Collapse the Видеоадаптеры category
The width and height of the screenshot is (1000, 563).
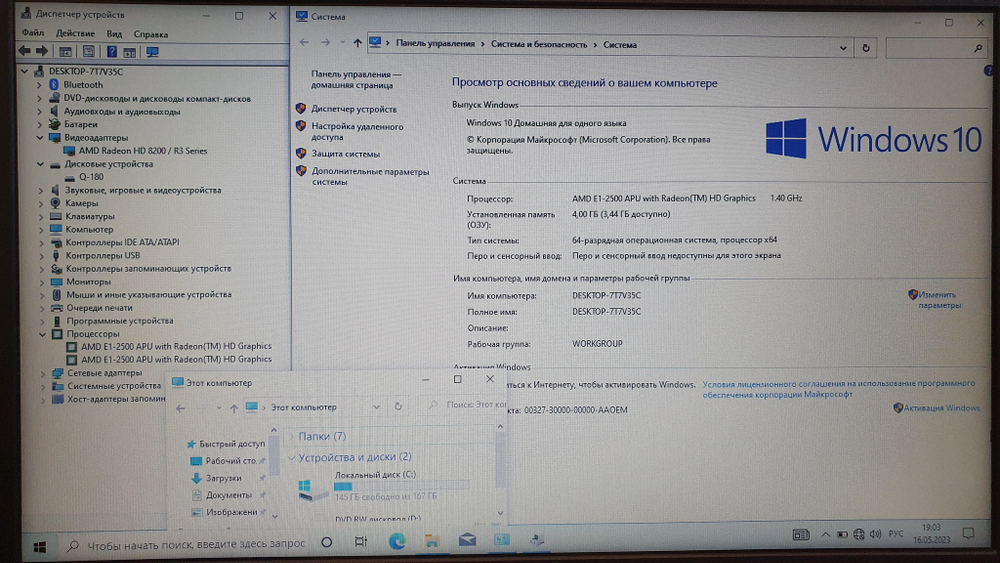(40, 138)
